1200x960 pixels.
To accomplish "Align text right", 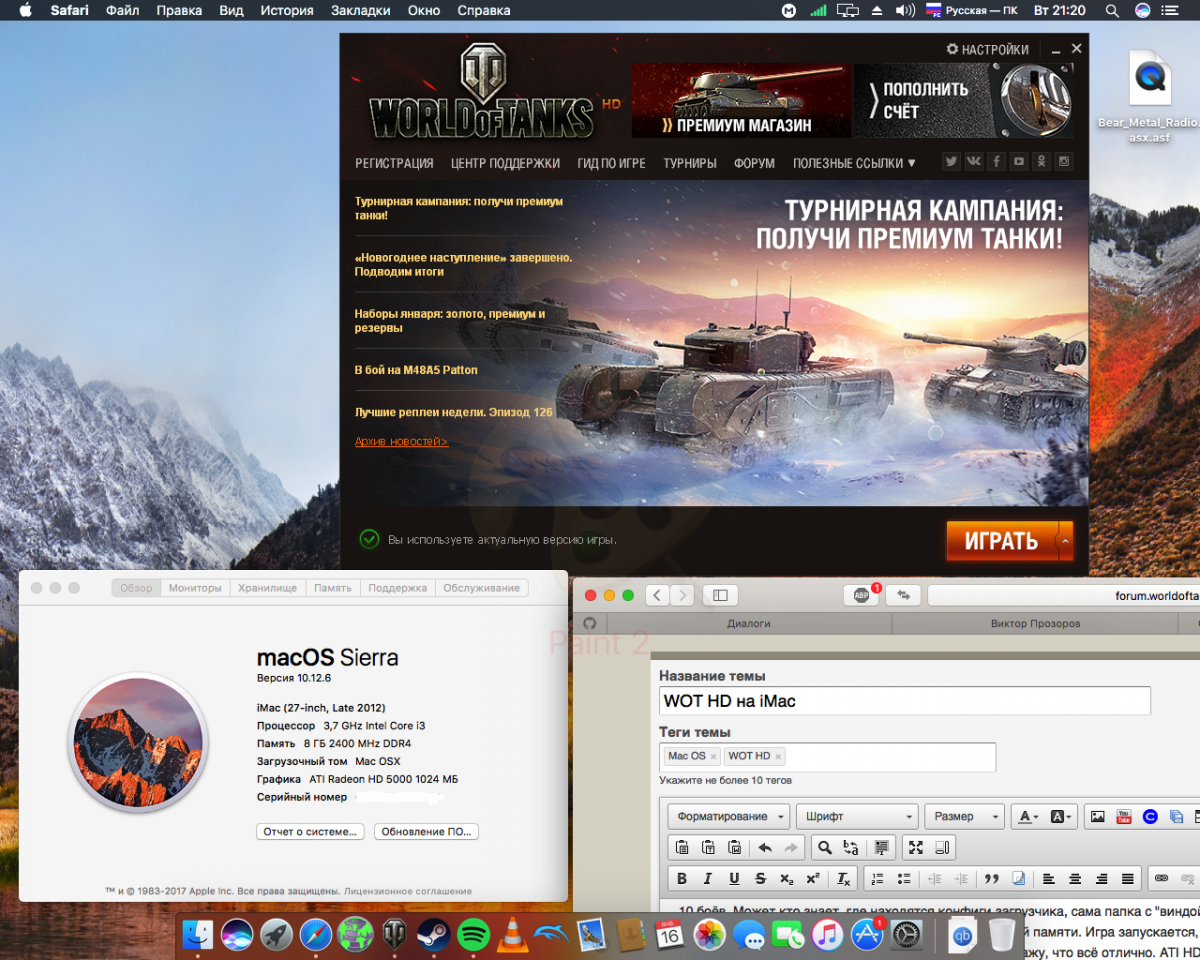I will (1101, 879).
